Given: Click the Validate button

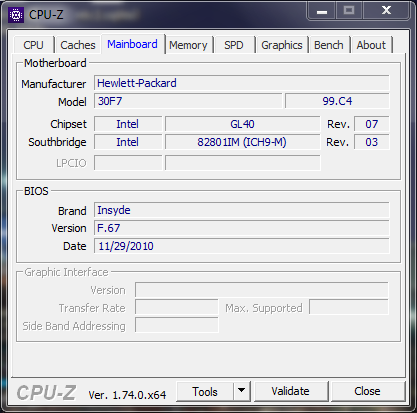Looking at the screenshot, I should 291,391.
